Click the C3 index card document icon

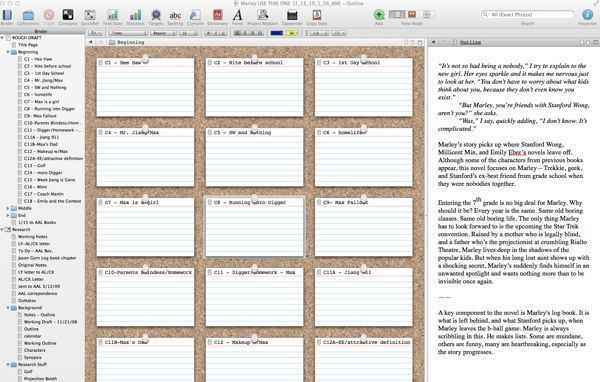coord(319,62)
